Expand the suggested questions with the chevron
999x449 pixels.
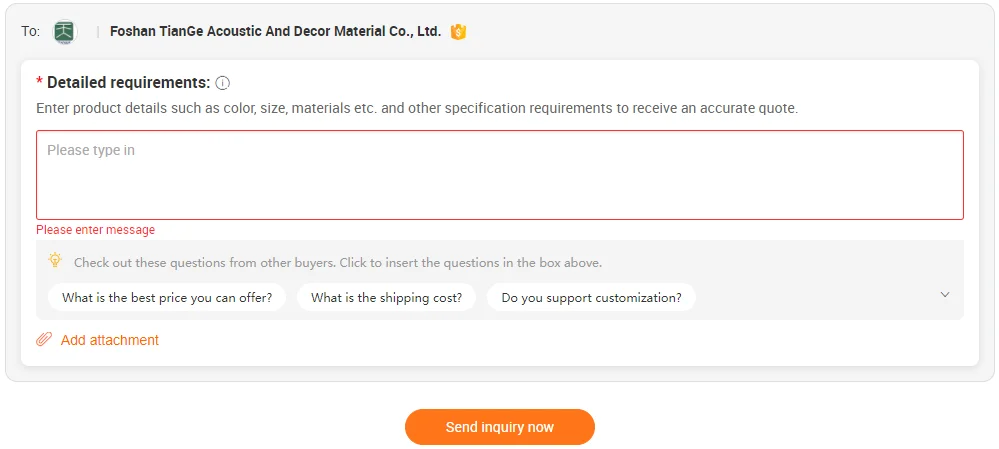point(945,295)
